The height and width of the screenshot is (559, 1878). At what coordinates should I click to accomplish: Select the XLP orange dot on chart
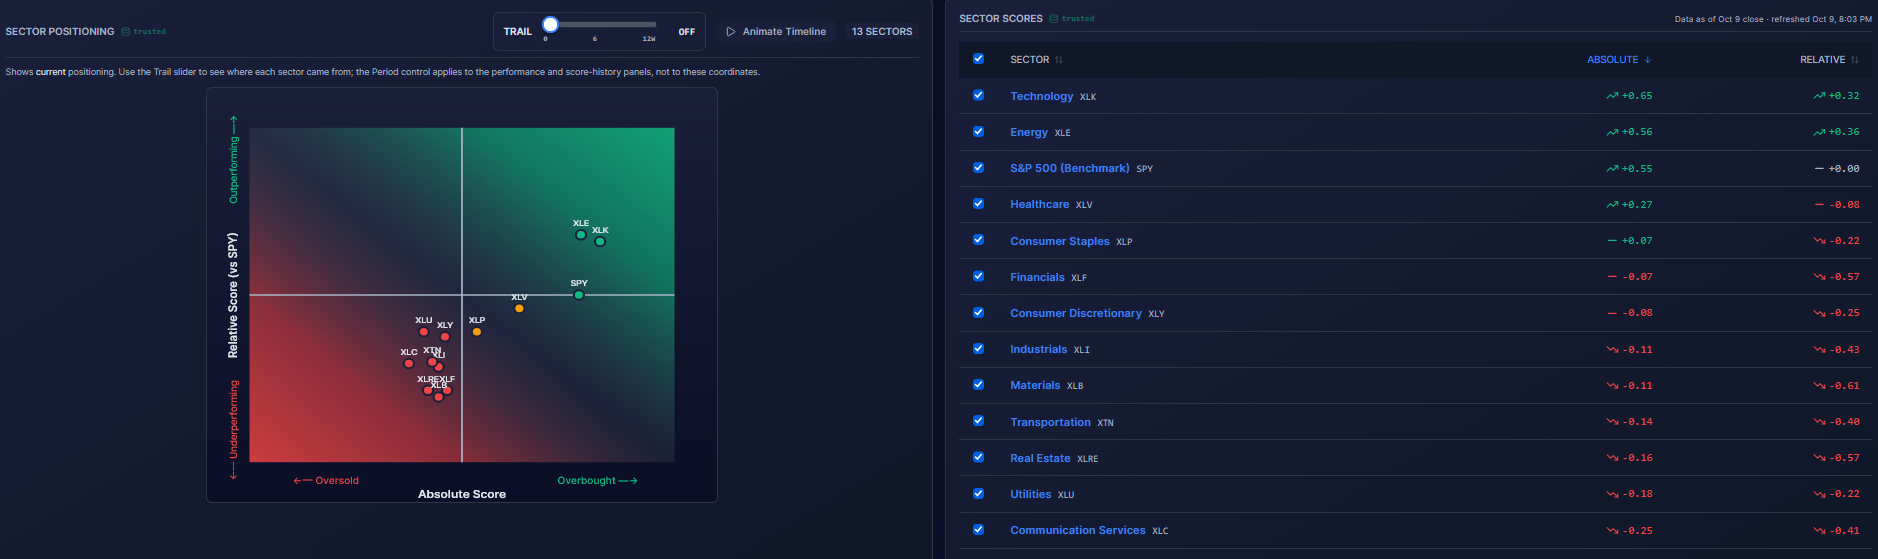(477, 331)
